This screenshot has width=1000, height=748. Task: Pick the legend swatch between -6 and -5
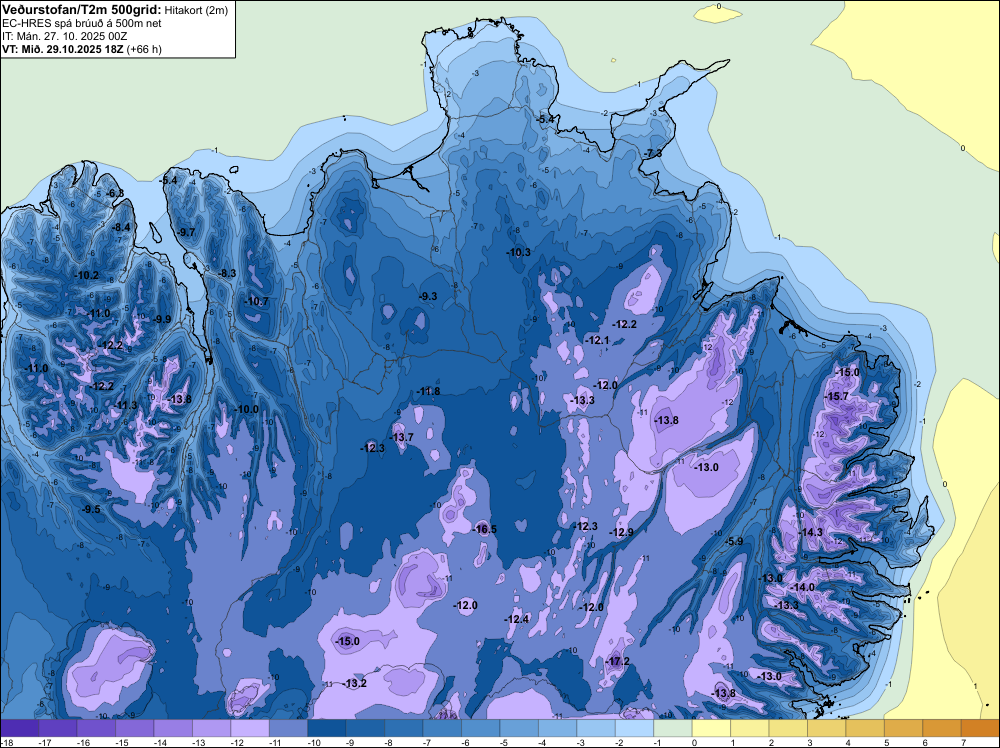(x=481, y=728)
